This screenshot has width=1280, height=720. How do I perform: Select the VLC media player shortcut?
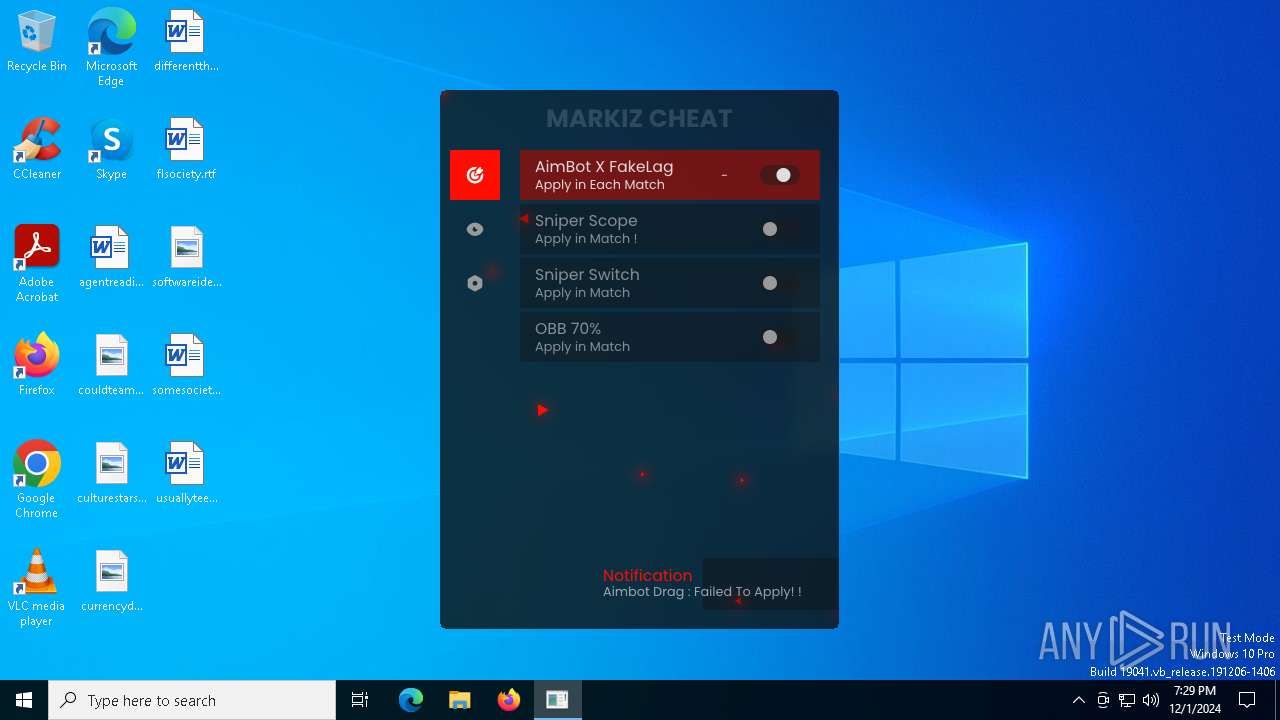(x=37, y=588)
